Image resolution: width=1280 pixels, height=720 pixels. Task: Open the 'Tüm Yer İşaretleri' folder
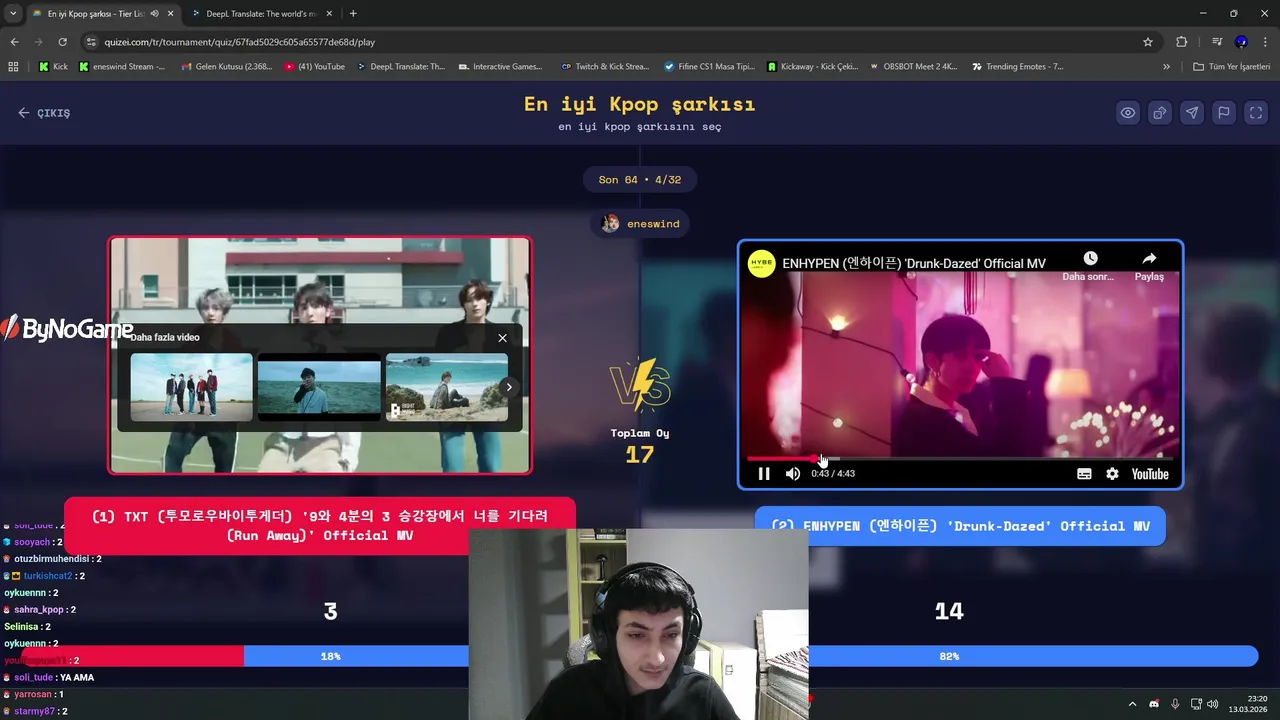(1231, 67)
